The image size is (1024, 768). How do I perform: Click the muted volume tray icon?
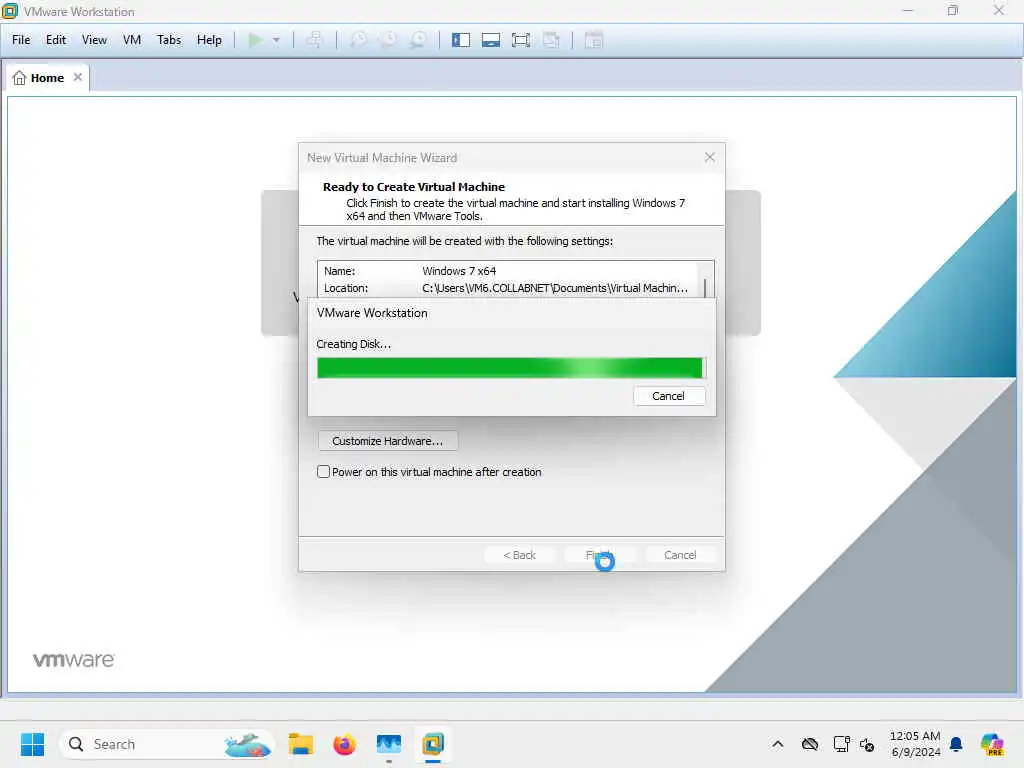pos(867,744)
